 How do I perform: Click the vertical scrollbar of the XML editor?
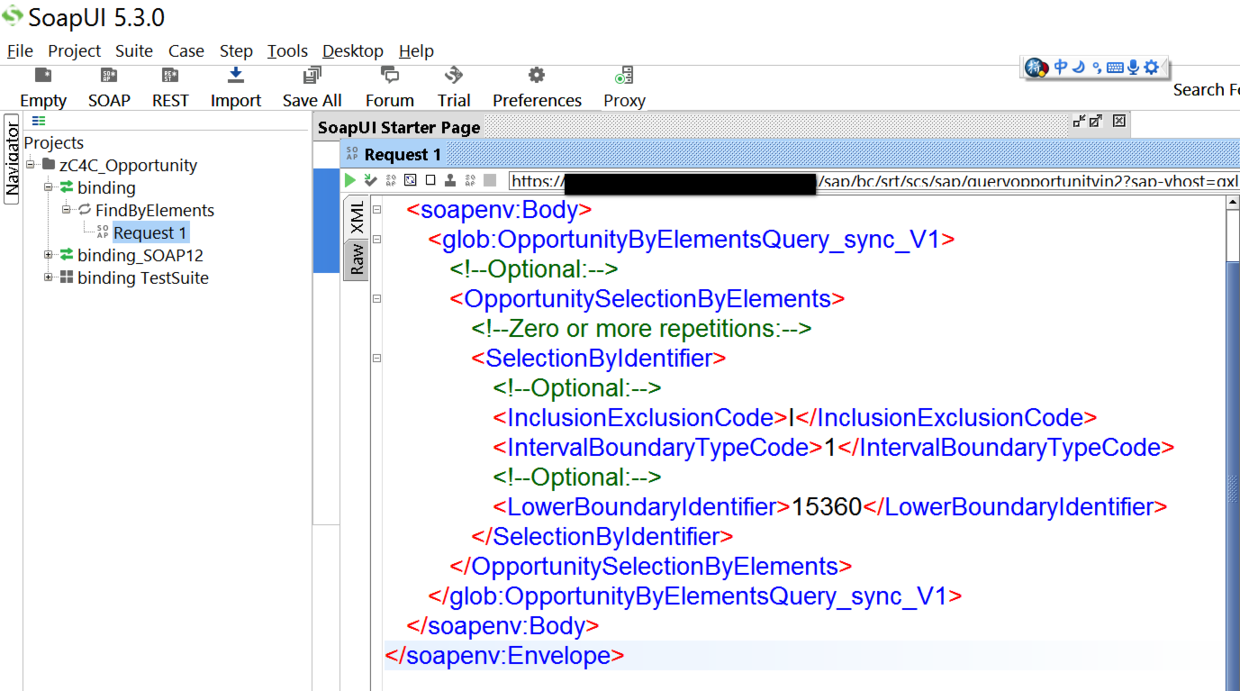click(1233, 440)
